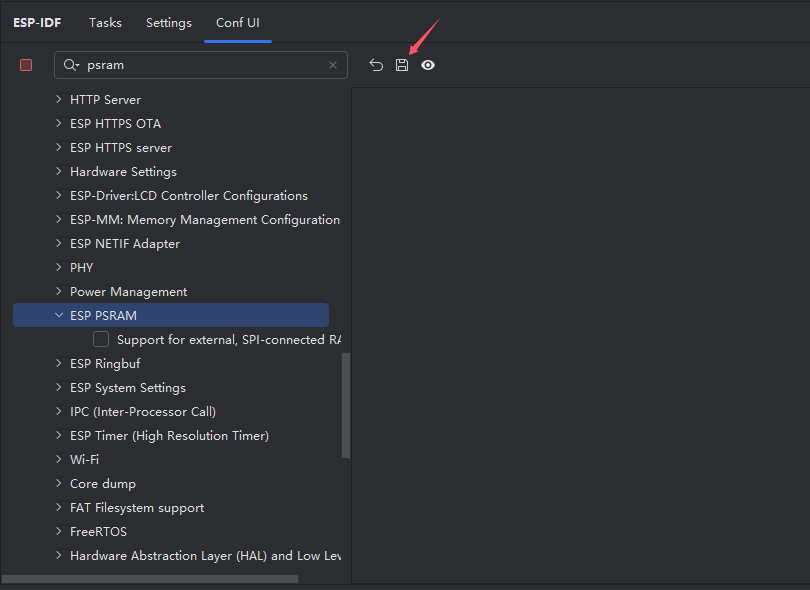This screenshot has width=810, height=590.
Task: Click the save configuration floppy disk icon
Action: click(402, 65)
